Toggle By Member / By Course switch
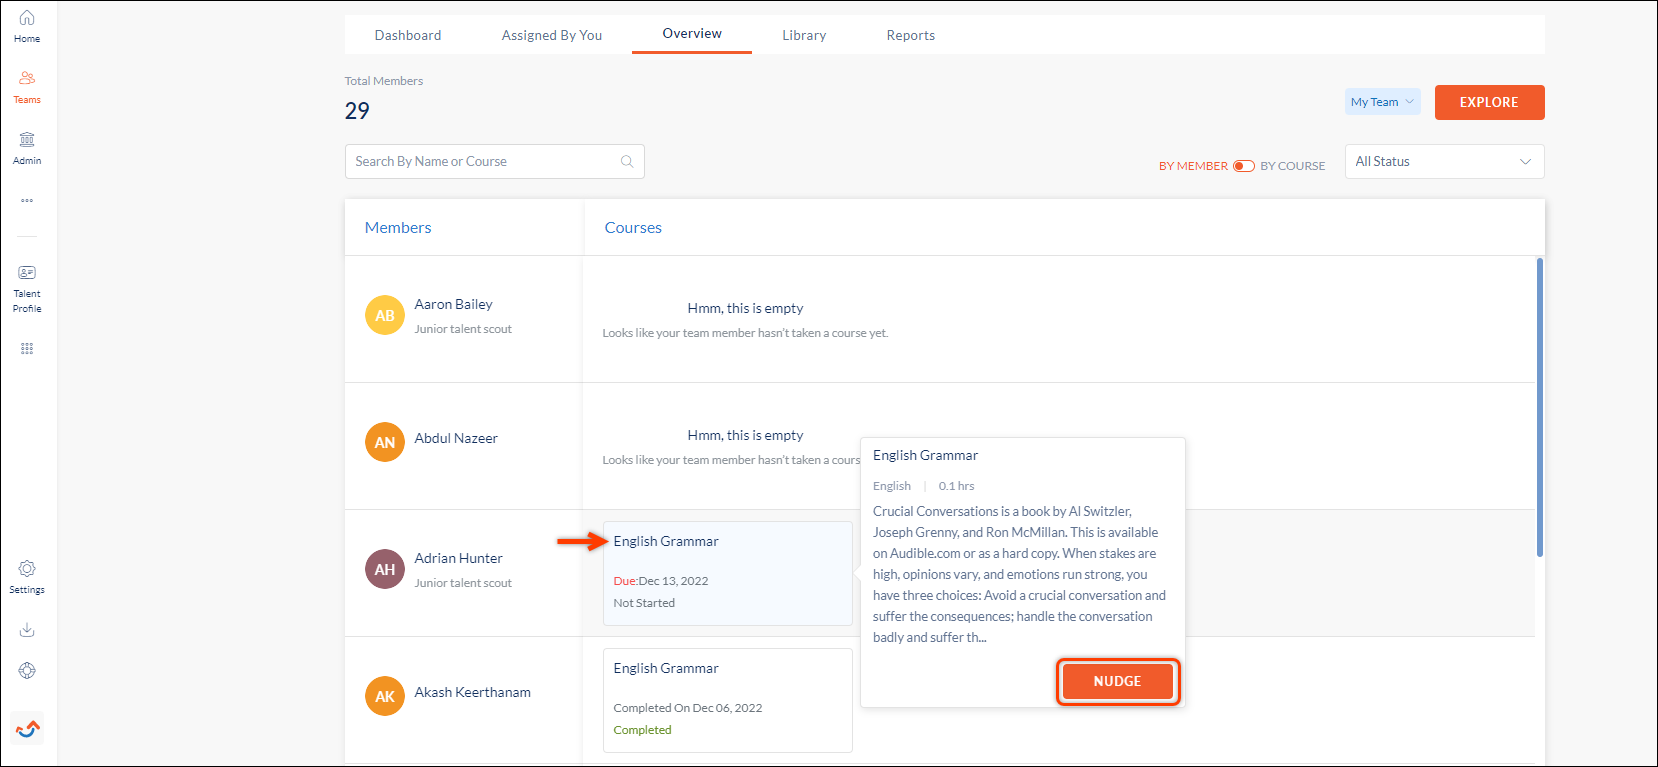The height and width of the screenshot is (767, 1658). click(1244, 166)
